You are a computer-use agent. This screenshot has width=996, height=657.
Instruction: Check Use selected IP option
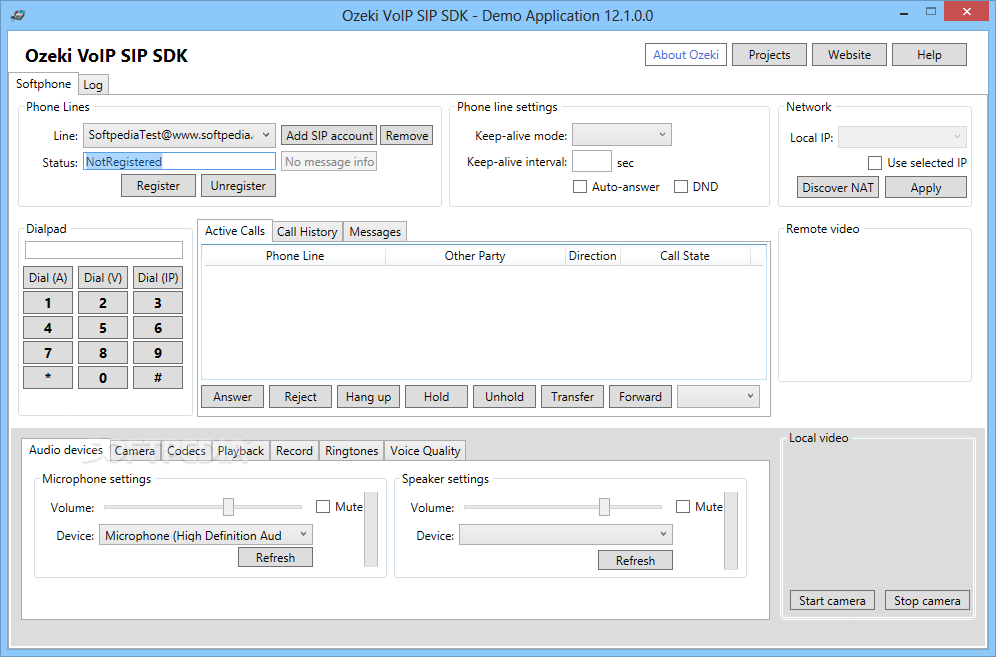(x=875, y=163)
